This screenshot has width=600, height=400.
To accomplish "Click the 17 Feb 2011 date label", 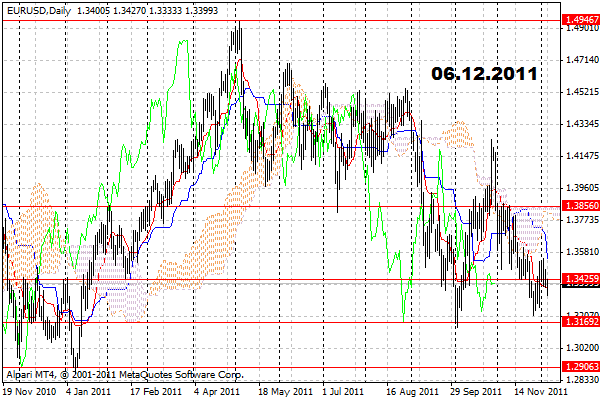I will 153,392.
